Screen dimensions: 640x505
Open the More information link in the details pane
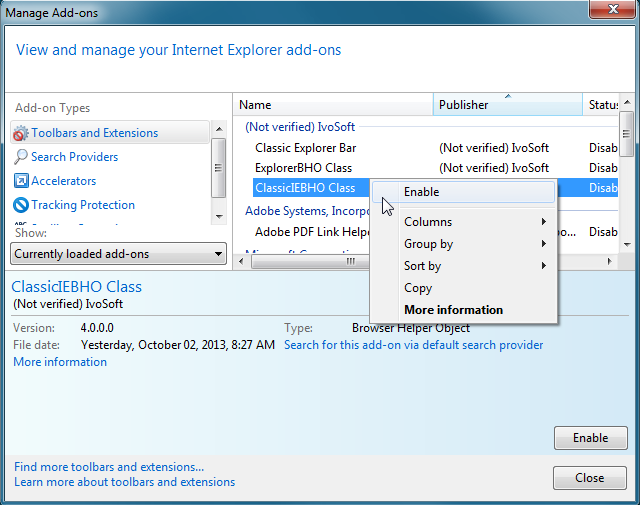tap(60, 362)
